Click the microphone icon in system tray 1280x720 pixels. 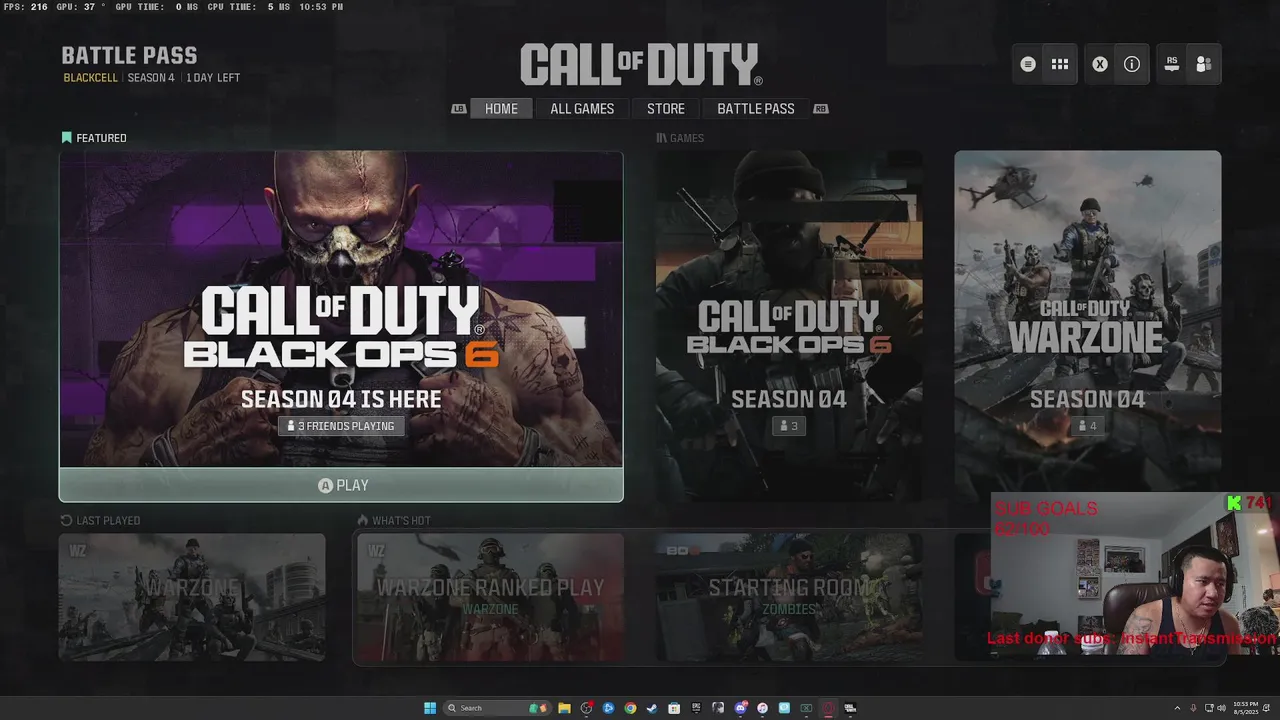coord(1193,708)
